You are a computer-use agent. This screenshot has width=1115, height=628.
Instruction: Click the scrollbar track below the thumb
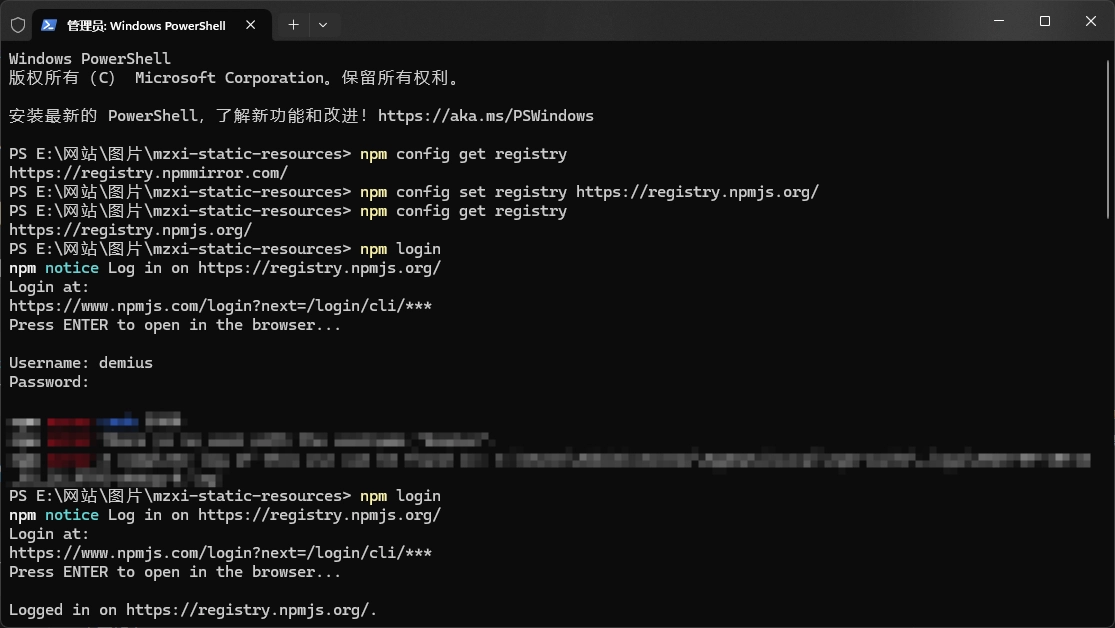[1108, 420]
